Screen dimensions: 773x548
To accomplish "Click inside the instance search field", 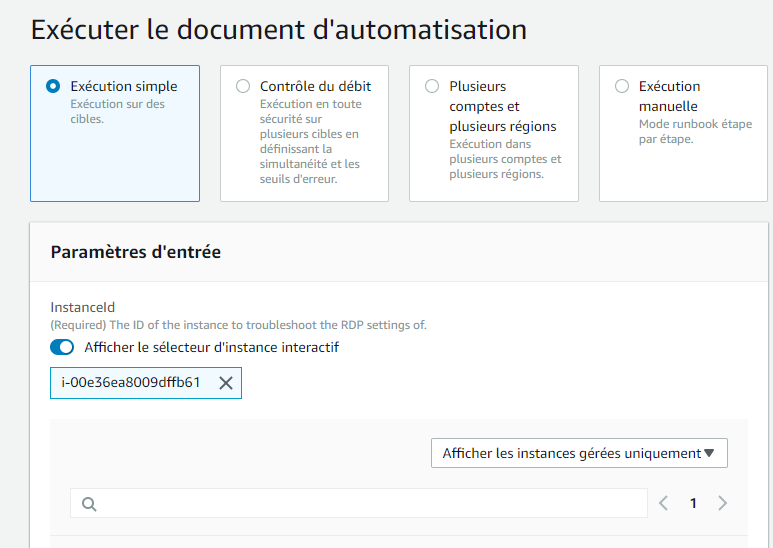I will tap(359, 503).
